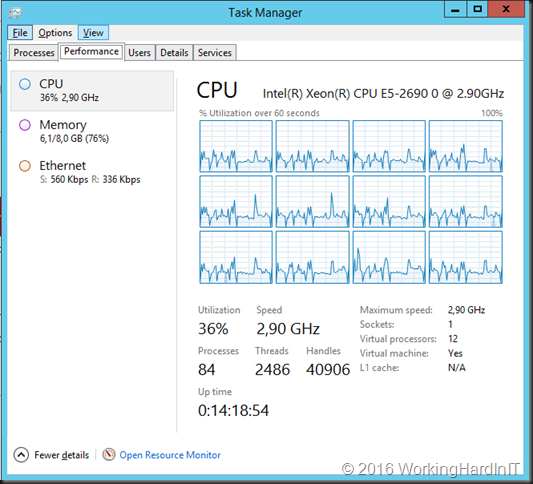Viewport: 533px width, 484px height.
Task: Select the Ethernet performance entry
Action: [x=92, y=173]
